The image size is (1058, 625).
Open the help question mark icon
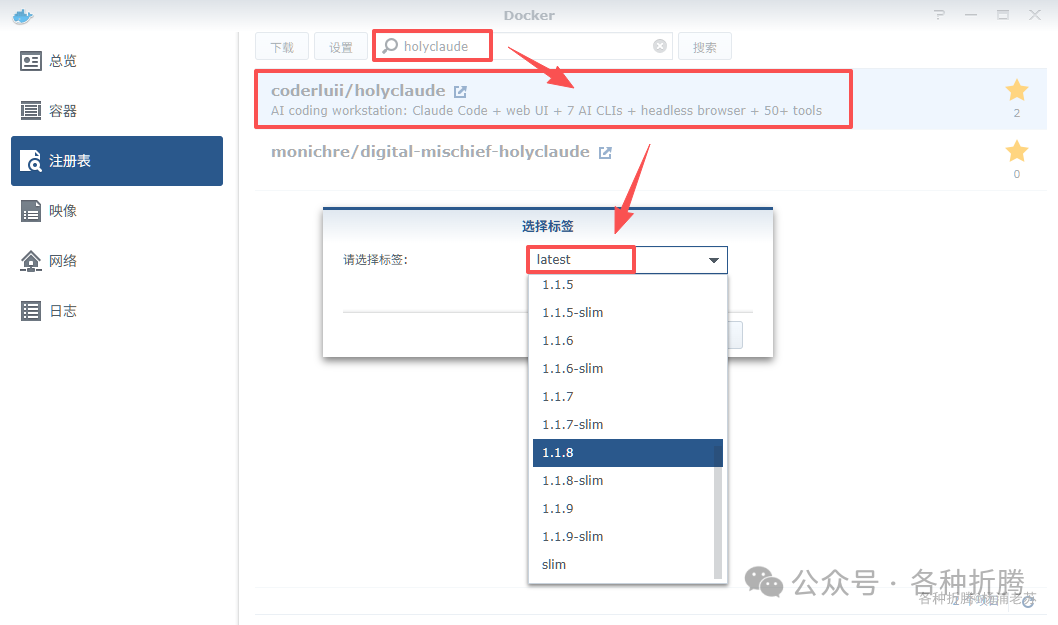click(x=938, y=15)
